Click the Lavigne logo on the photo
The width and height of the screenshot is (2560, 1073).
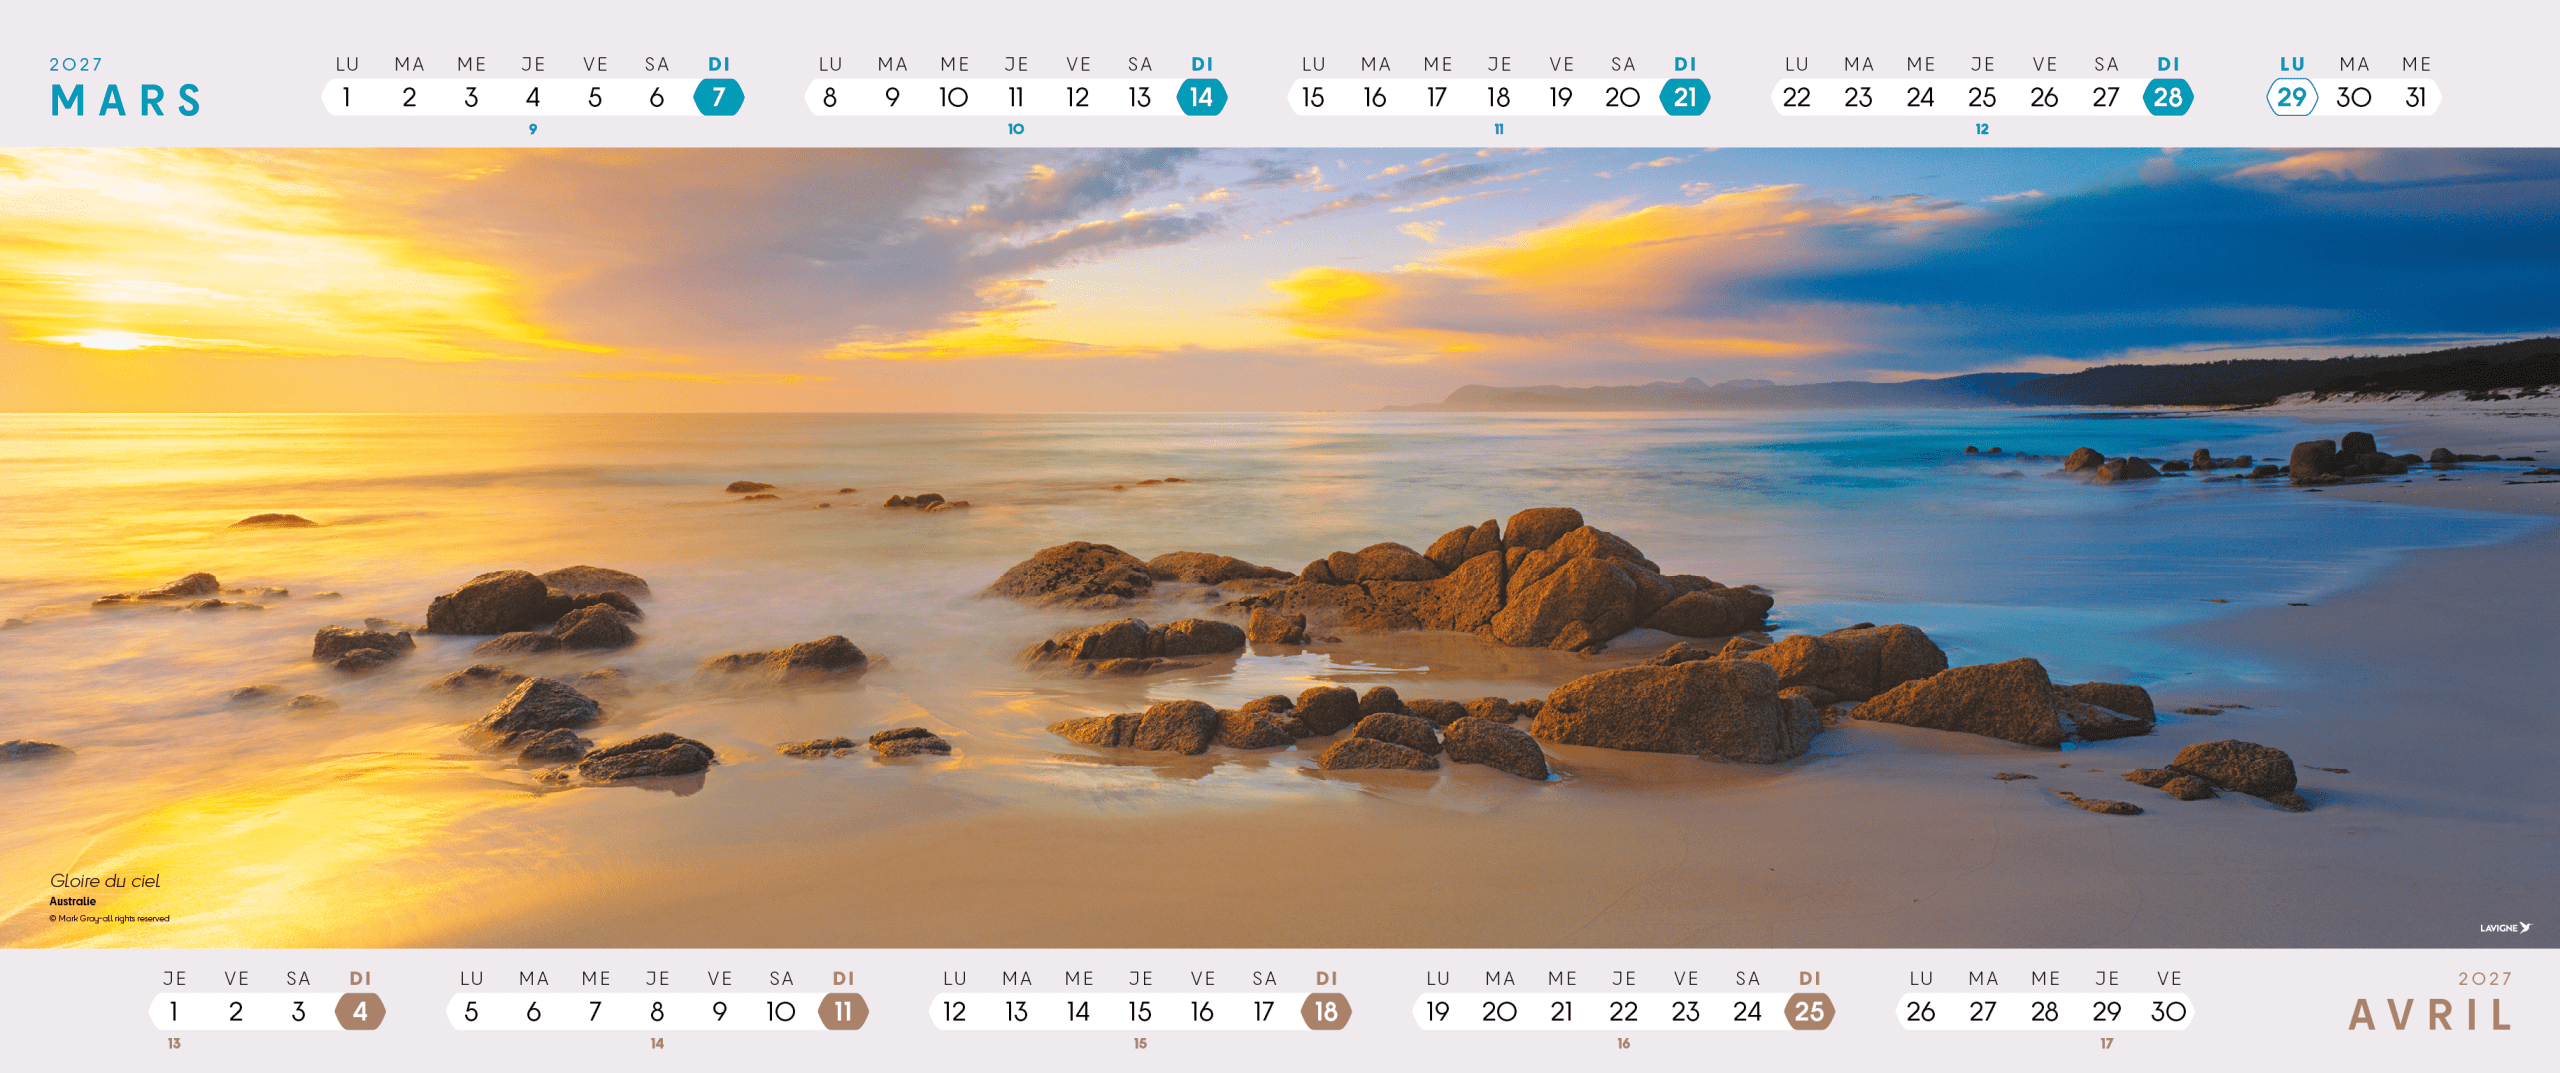[2504, 928]
